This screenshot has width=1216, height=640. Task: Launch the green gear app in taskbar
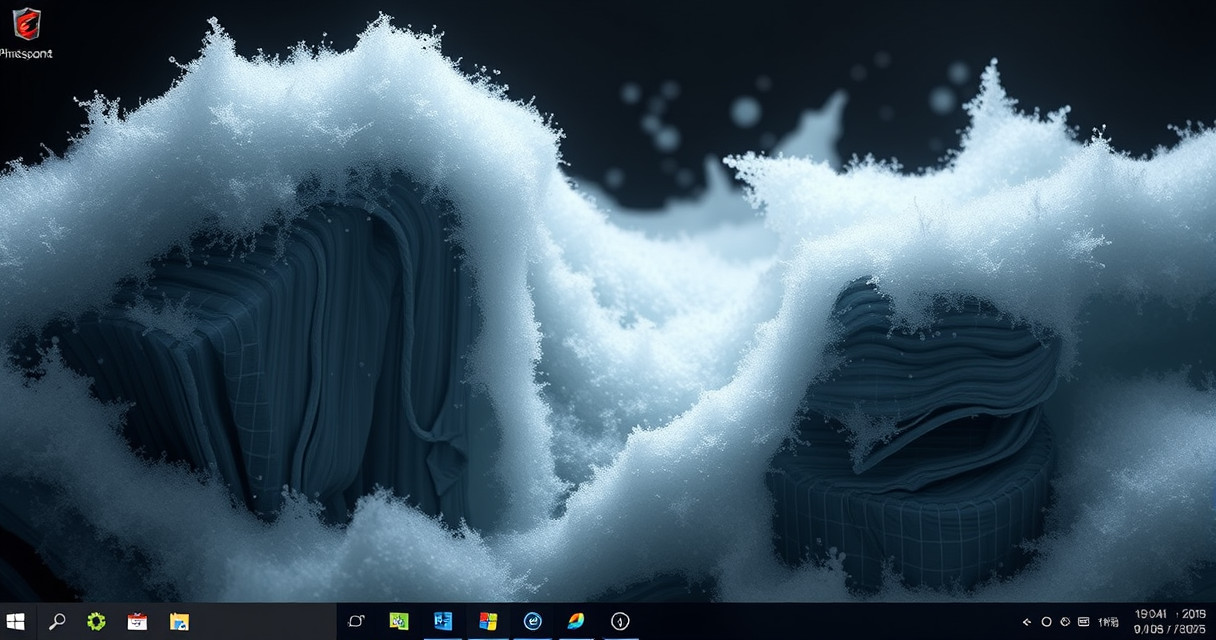coord(96,621)
